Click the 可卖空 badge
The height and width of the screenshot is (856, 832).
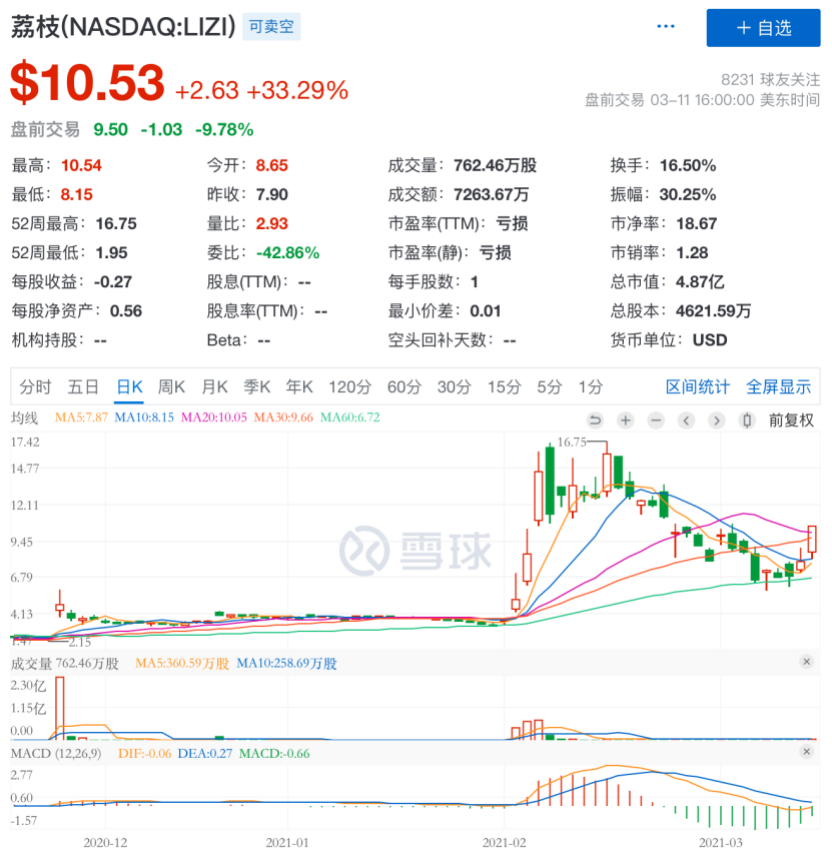pyautogui.click(x=271, y=26)
